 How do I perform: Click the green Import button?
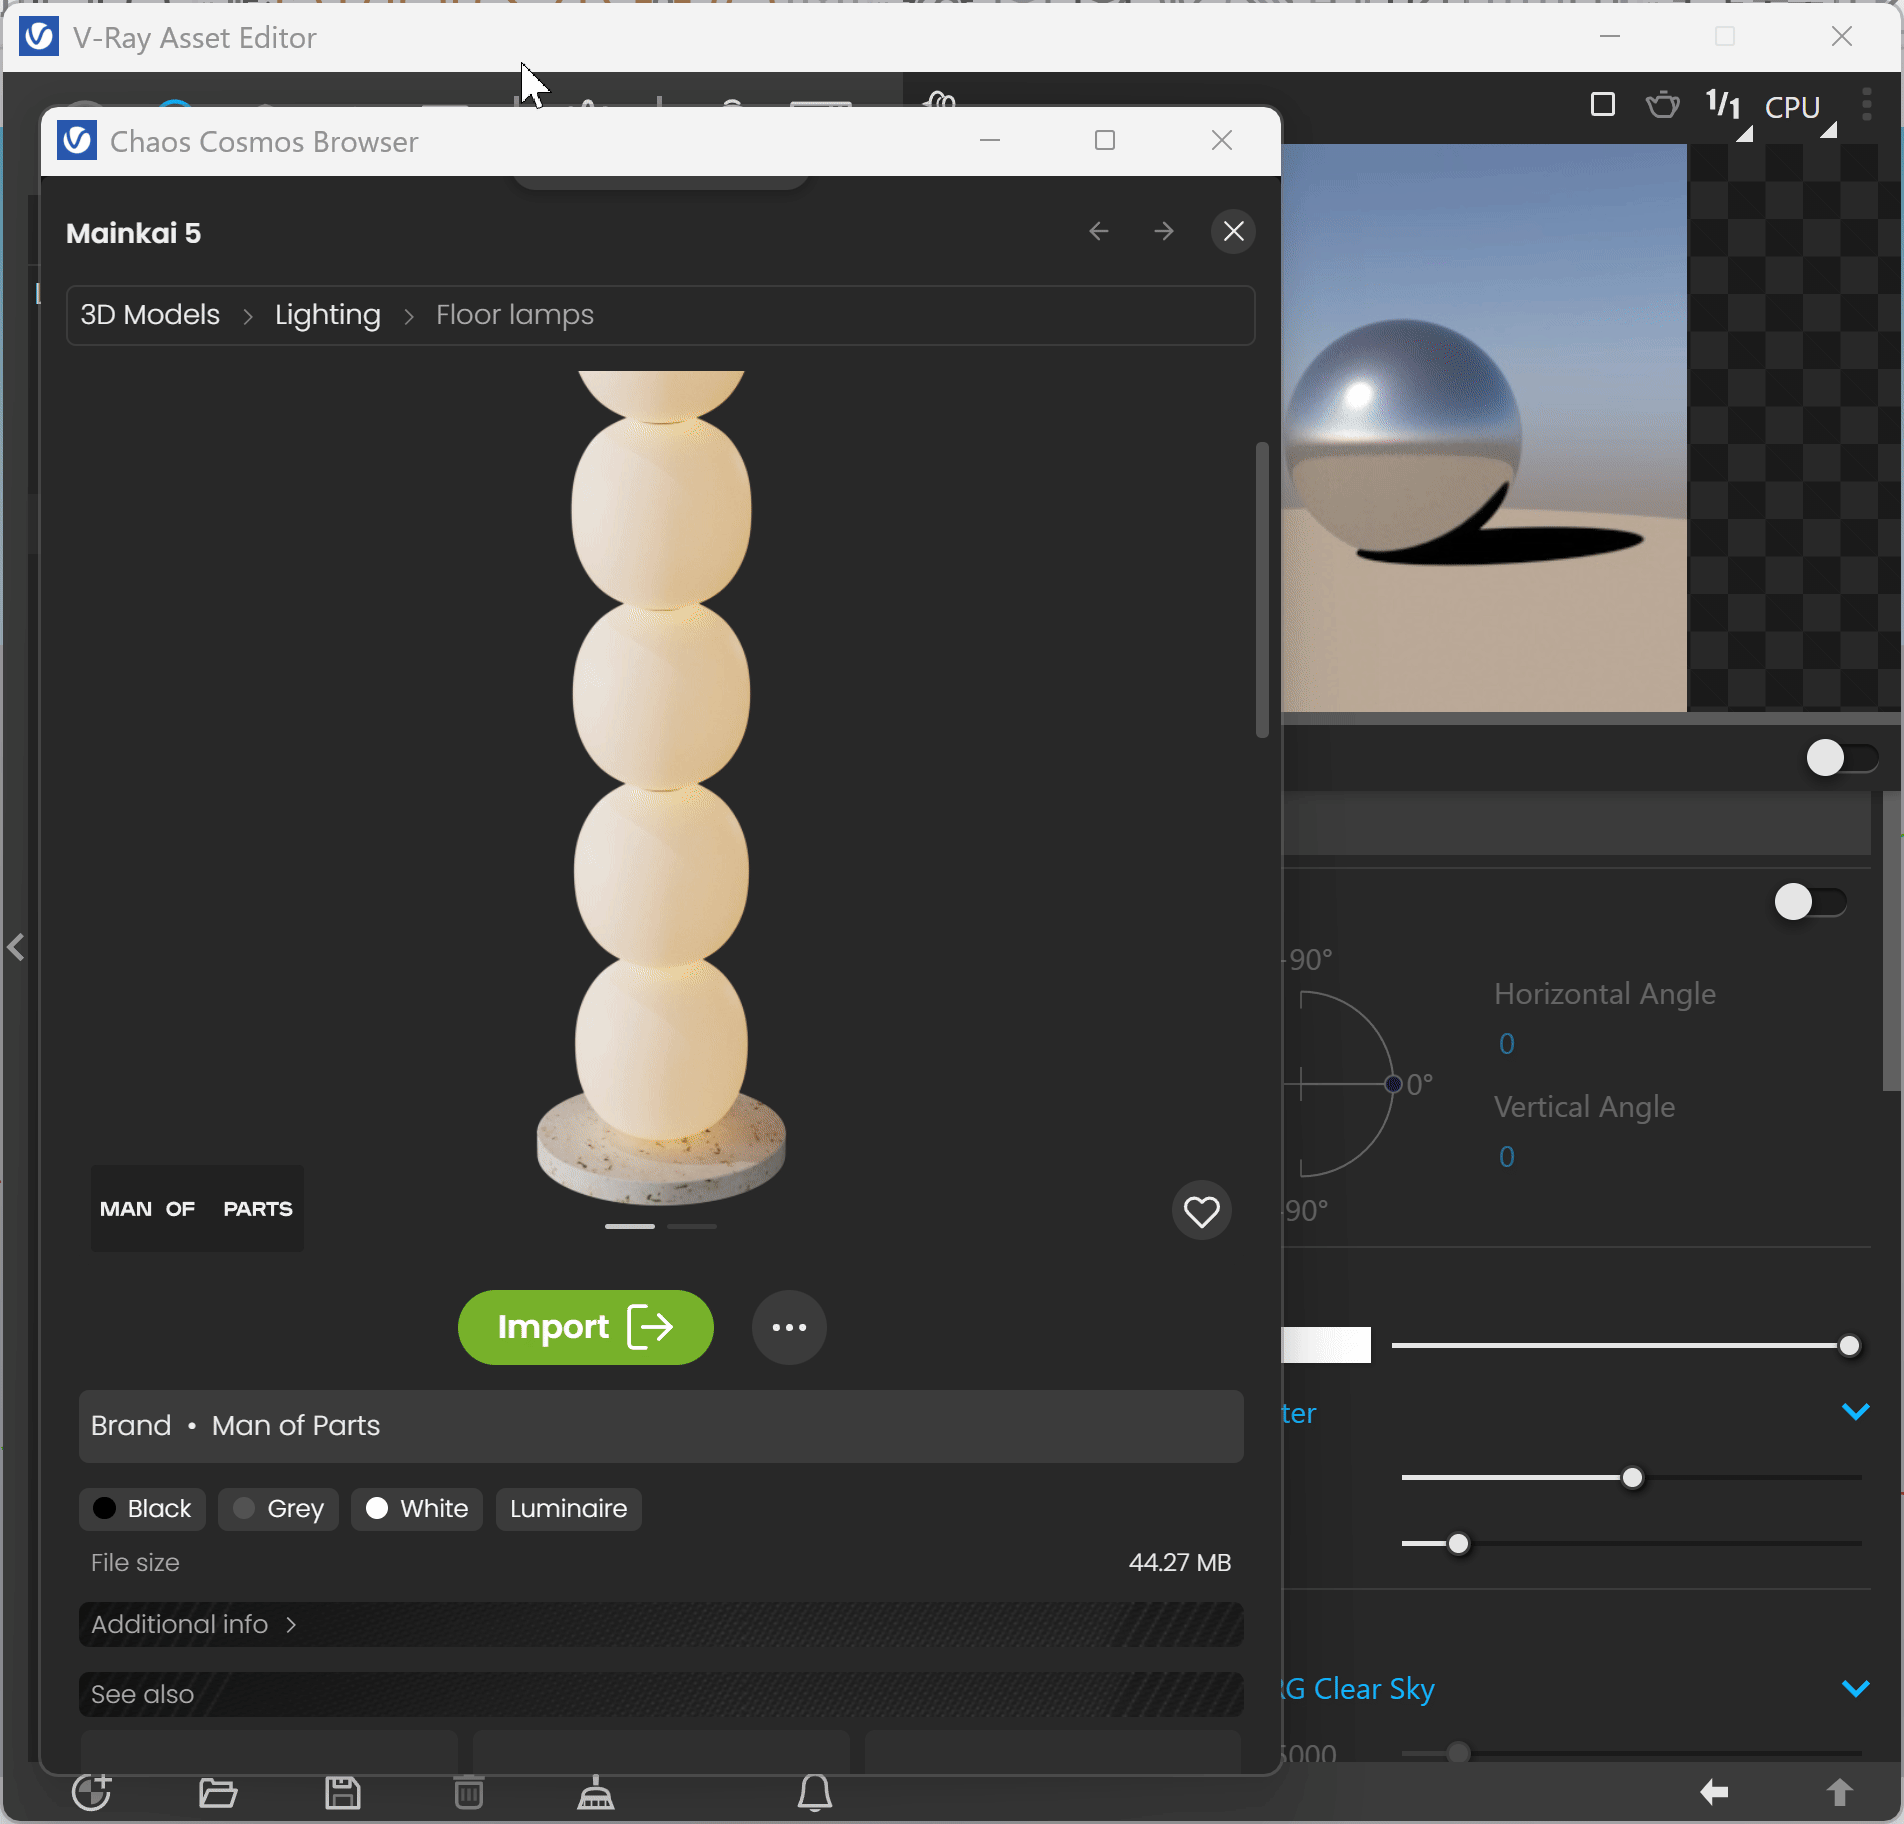(x=586, y=1328)
